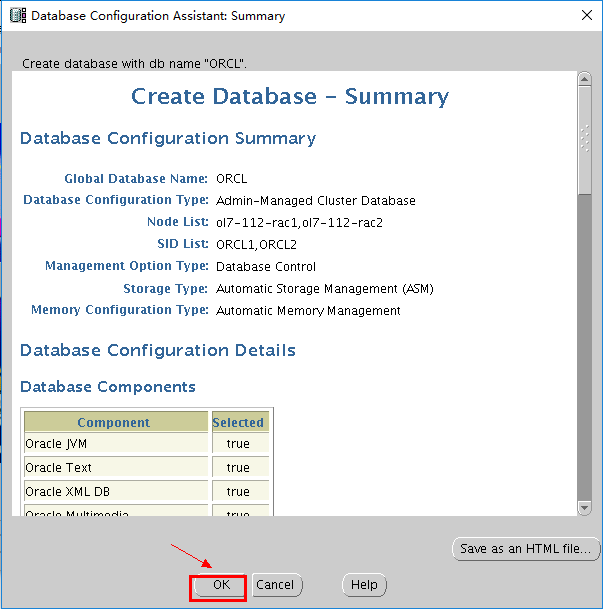The image size is (603, 609).
Task: Click the Selected column header
Action: [240, 422]
